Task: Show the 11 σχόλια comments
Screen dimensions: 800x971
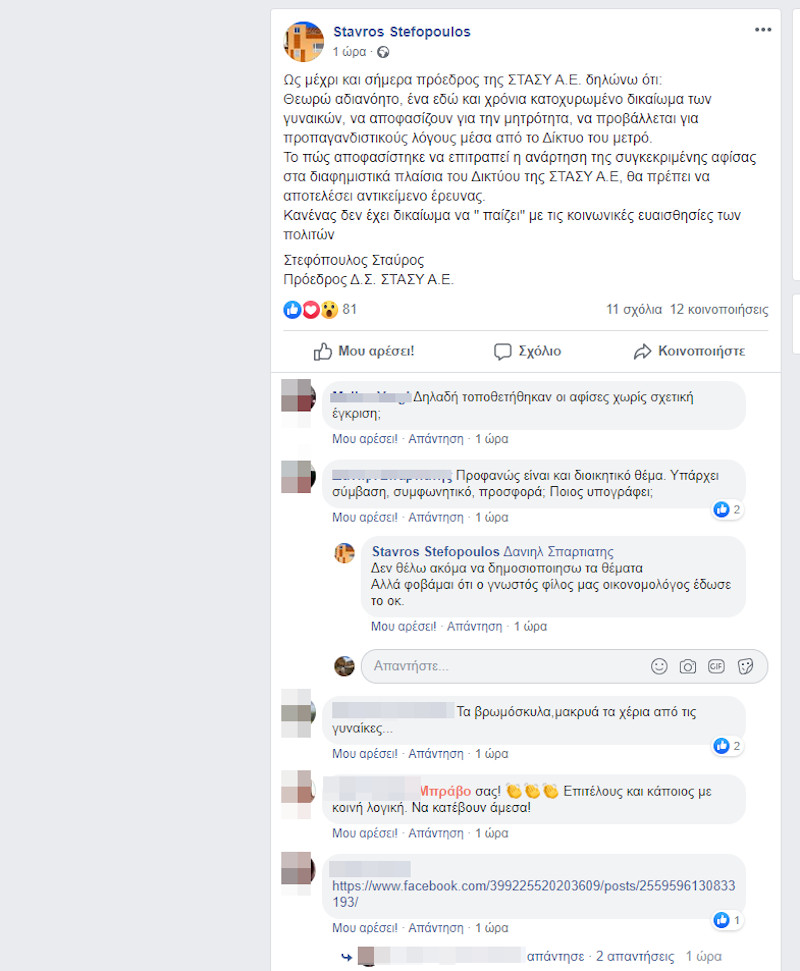Action: coord(634,309)
